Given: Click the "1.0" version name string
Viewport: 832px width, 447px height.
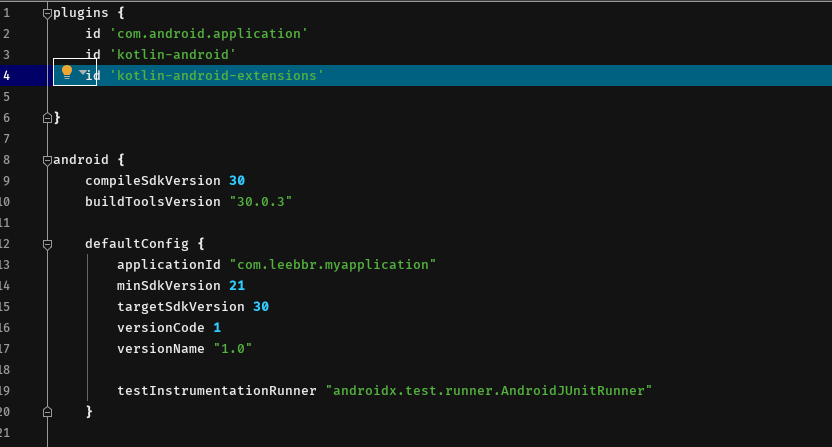Looking at the screenshot, I should 232,349.
